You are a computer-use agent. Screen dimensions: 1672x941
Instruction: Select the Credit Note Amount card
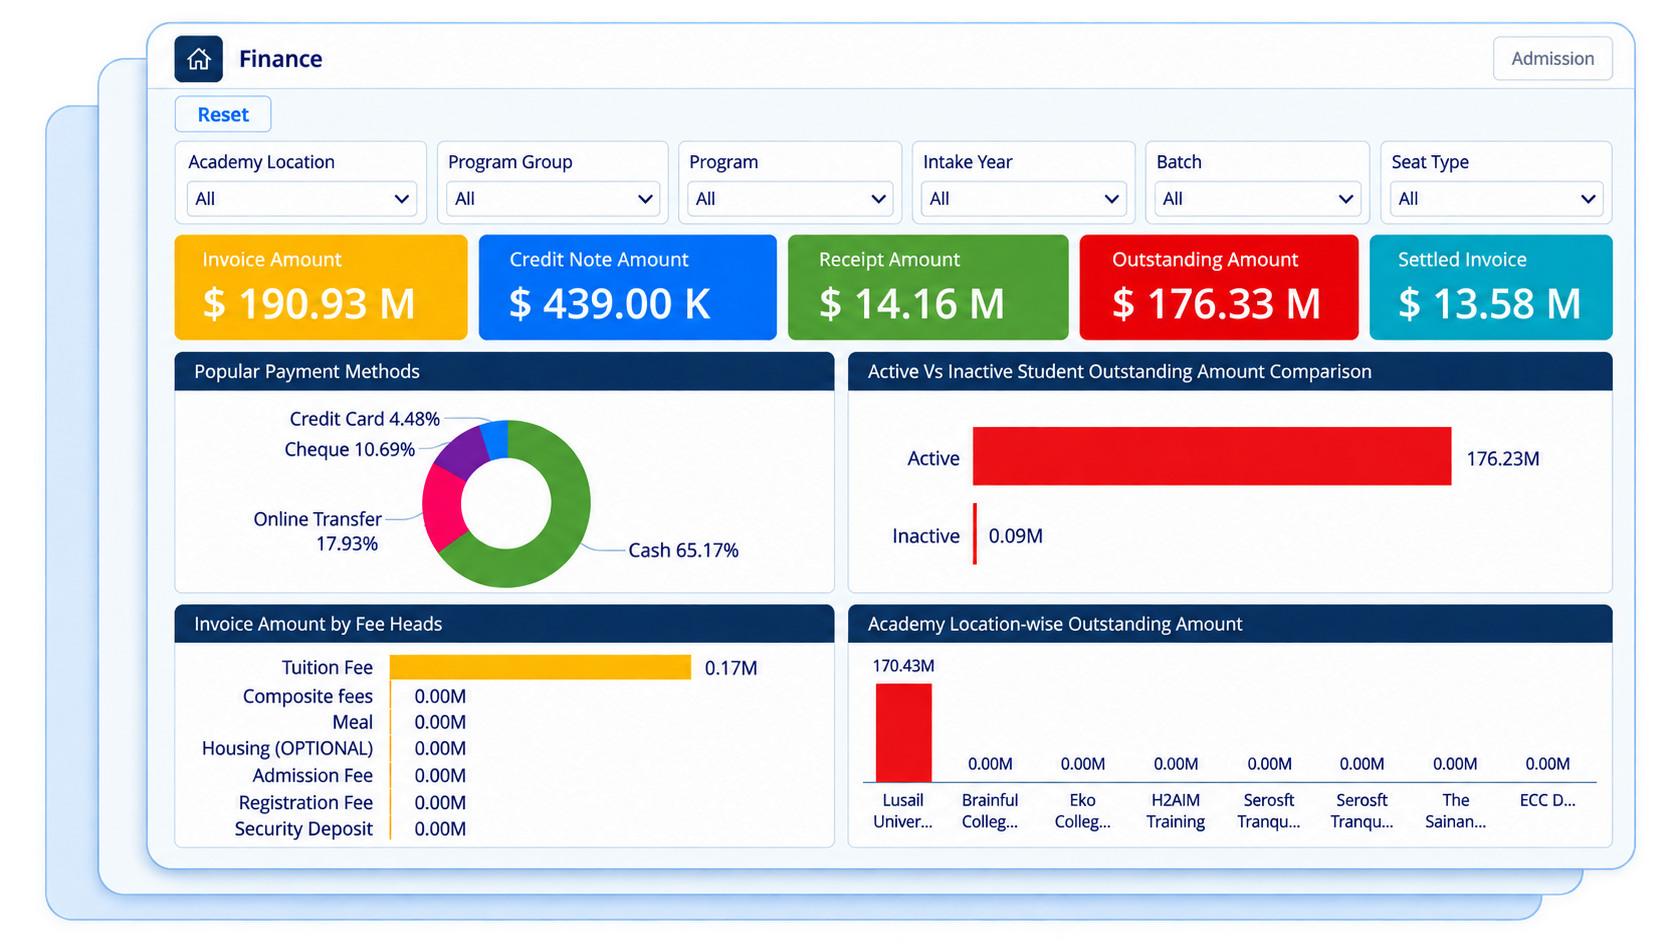point(628,287)
